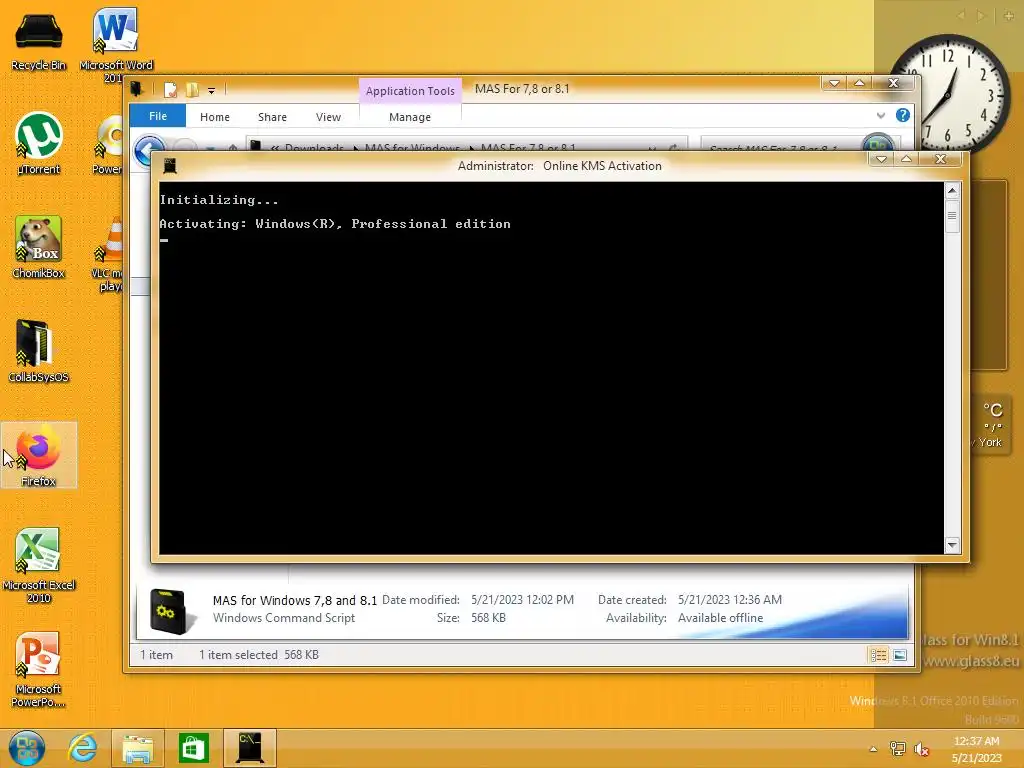The height and width of the screenshot is (768, 1024).
Task: Open the View ribbon tab
Action: click(328, 117)
